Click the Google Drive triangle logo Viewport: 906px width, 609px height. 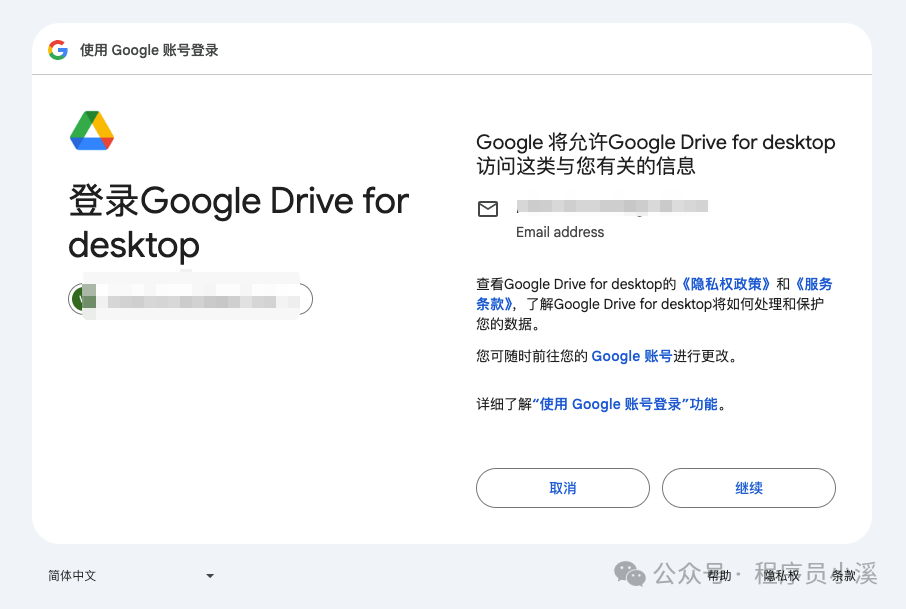click(x=91, y=130)
